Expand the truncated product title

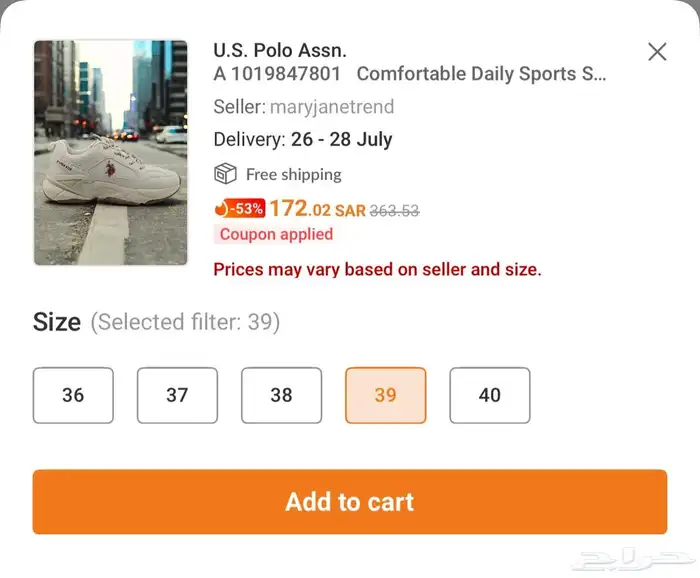(x=480, y=74)
